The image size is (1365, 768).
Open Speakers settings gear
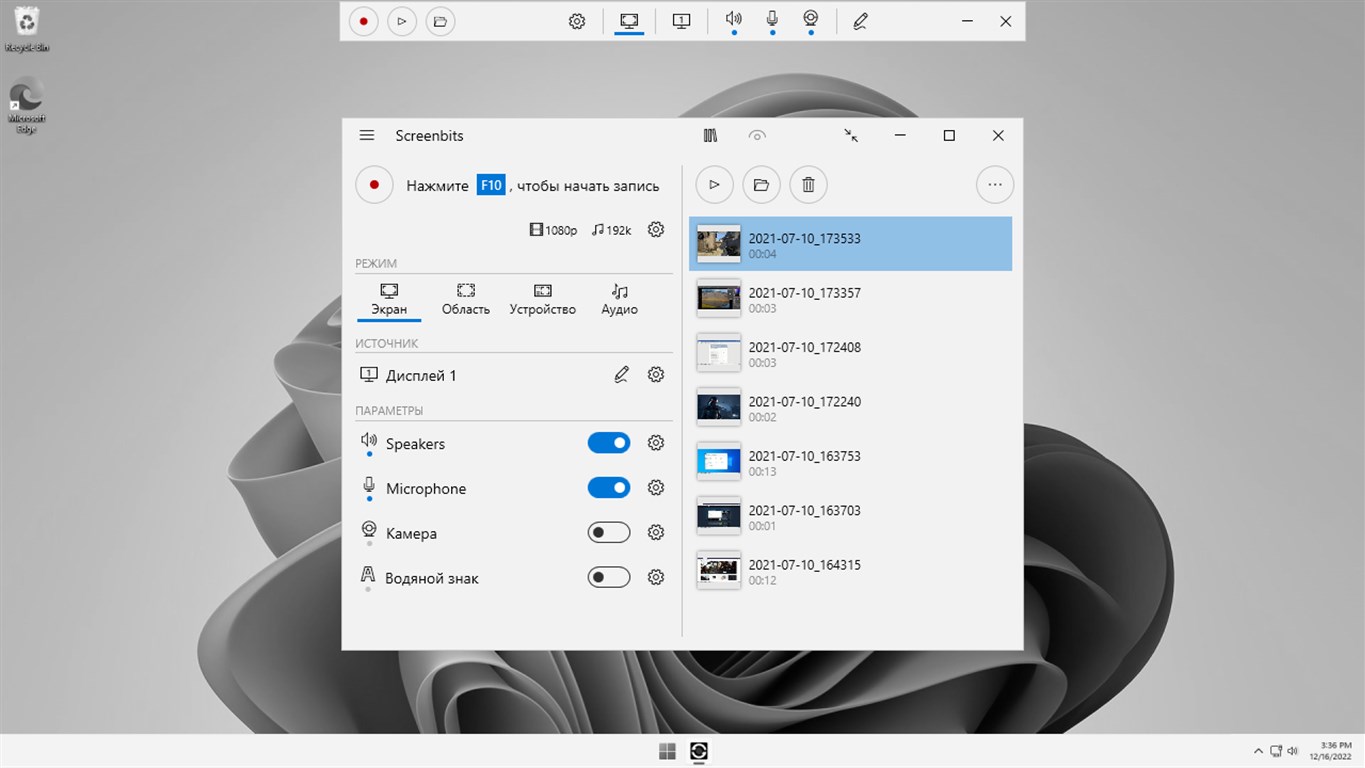(656, 443)
